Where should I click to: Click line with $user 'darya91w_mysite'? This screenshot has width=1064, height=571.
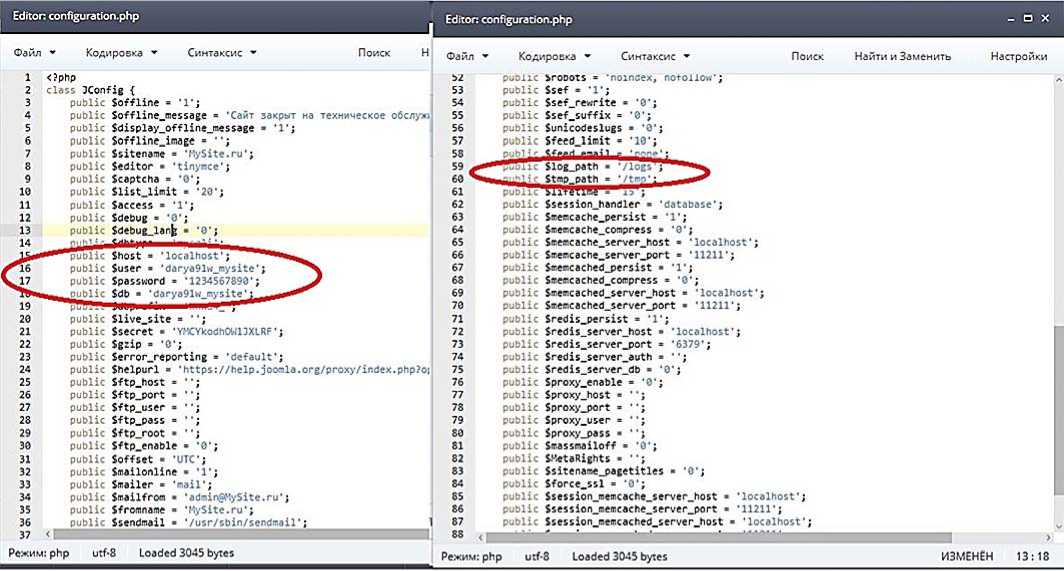tap(168, 268)
